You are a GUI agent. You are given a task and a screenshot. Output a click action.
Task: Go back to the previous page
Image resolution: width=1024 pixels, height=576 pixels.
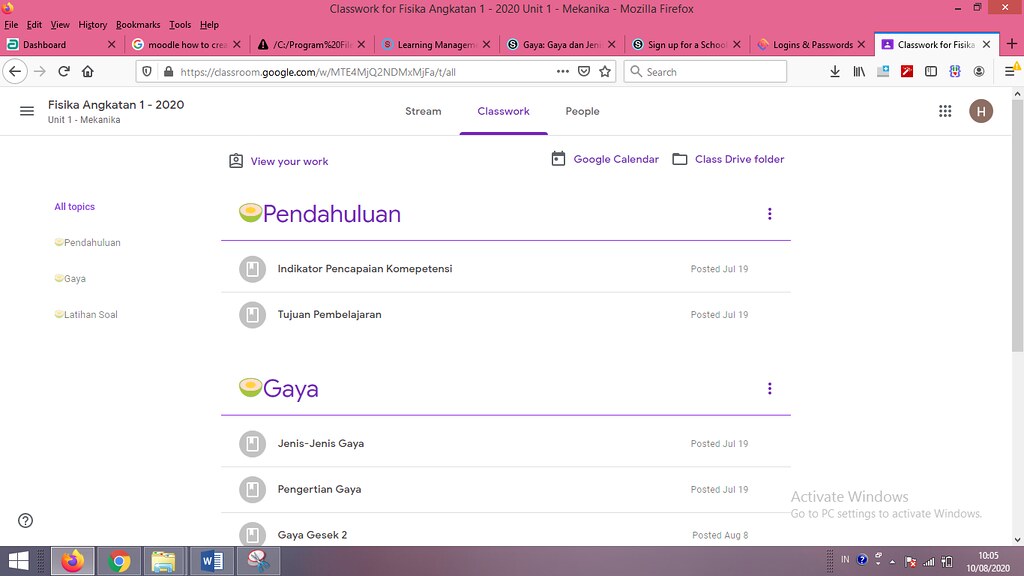[x=15, y=72]
